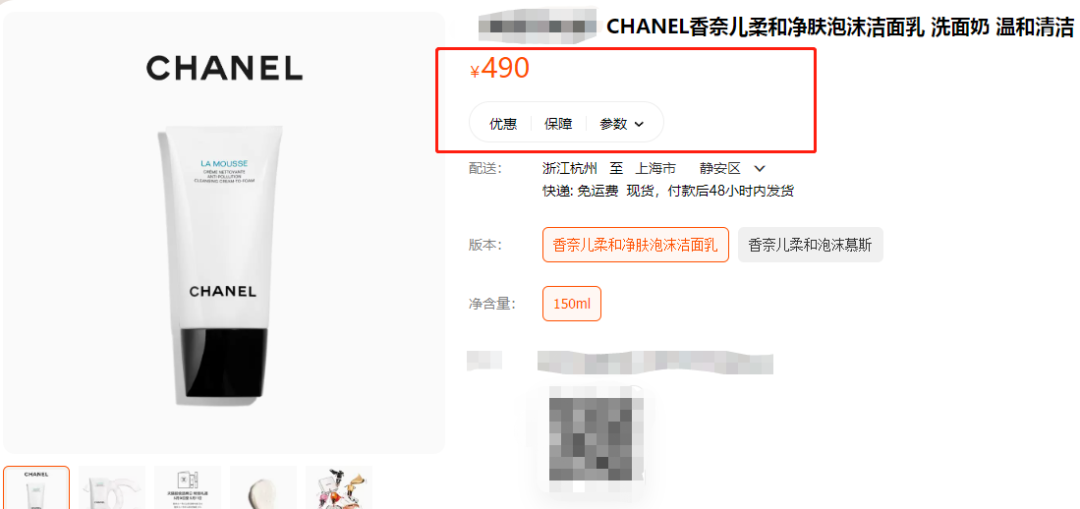Screen dimensions: 1080x509
Task: Click the ¥490 price
Action: [499, 68]
